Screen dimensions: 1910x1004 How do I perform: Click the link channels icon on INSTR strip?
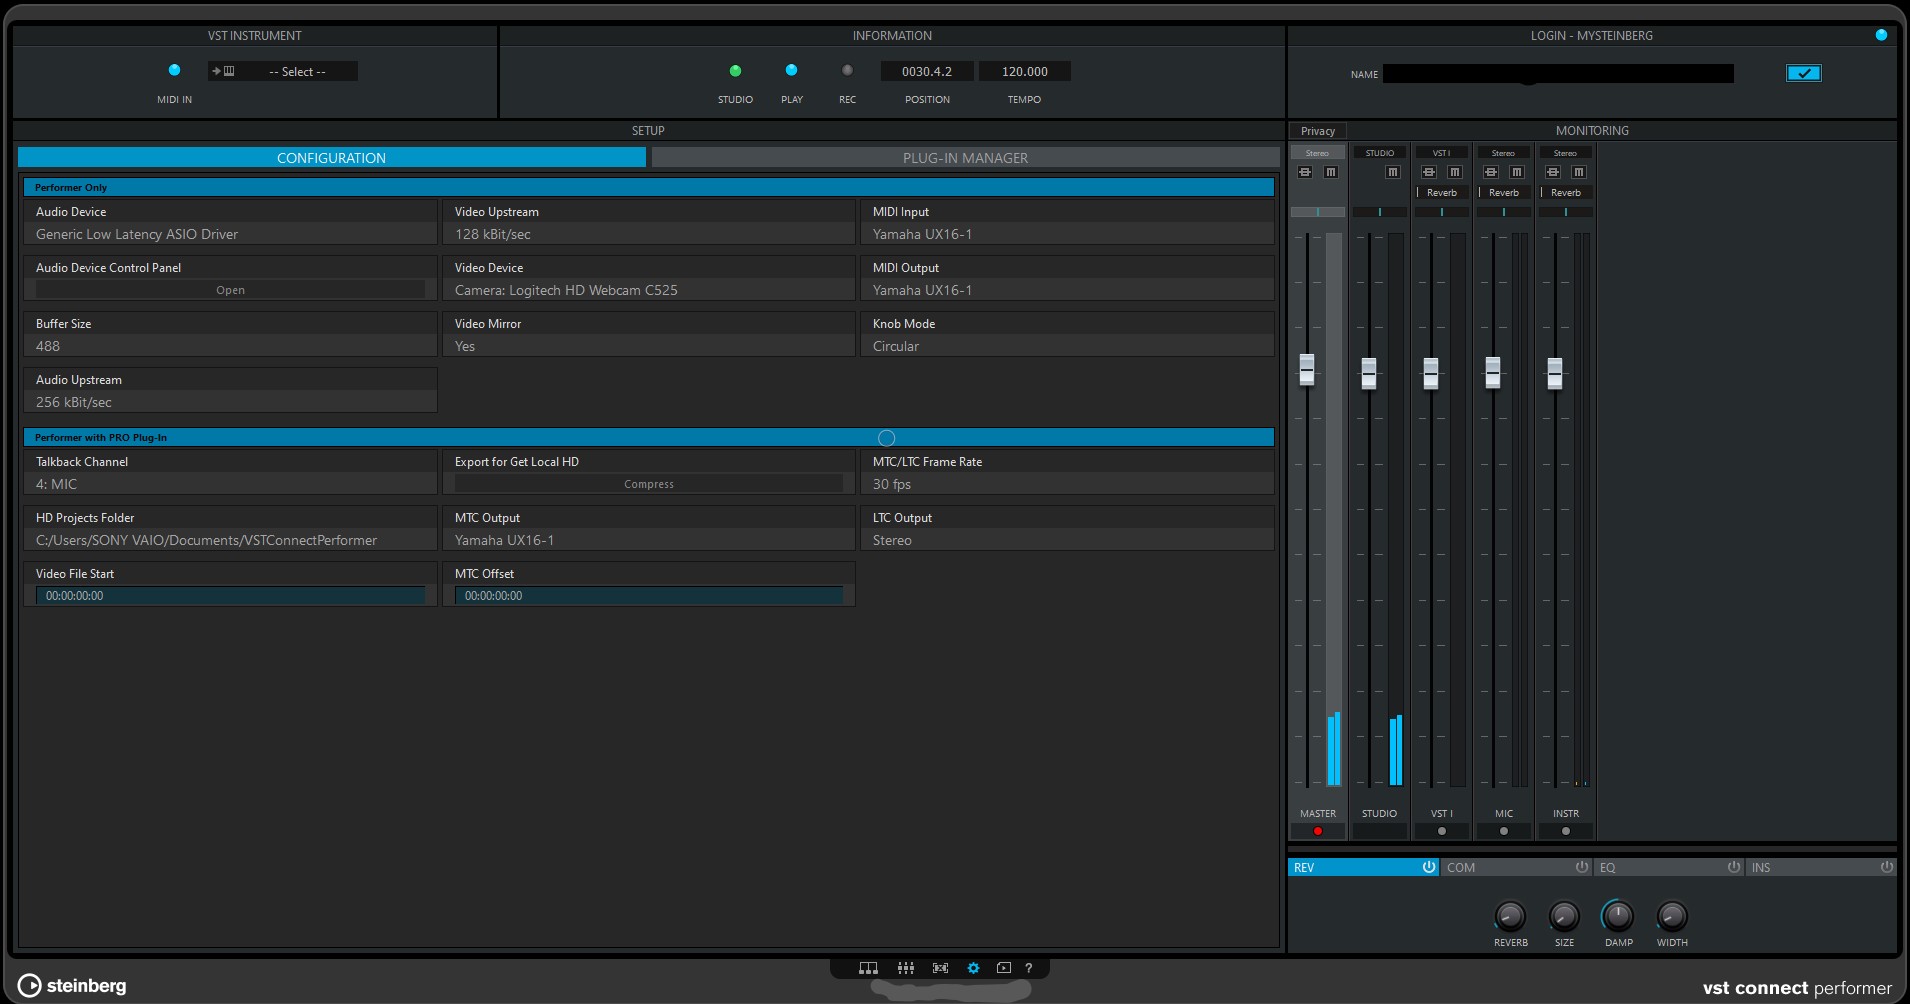click(x=1553, y=172)
